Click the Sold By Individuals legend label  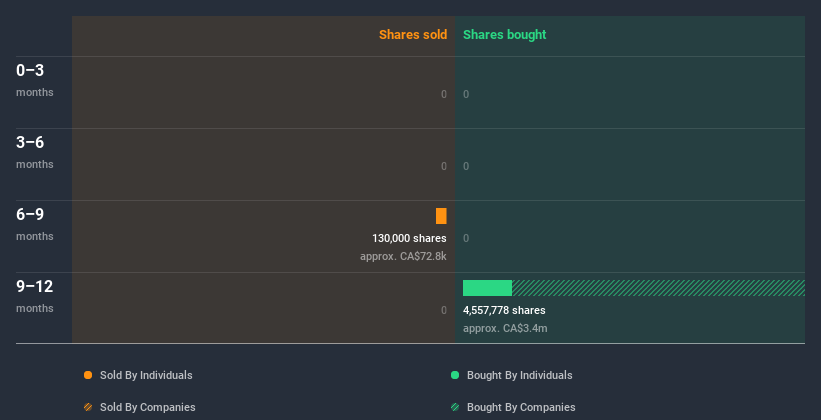pos(146,375)
